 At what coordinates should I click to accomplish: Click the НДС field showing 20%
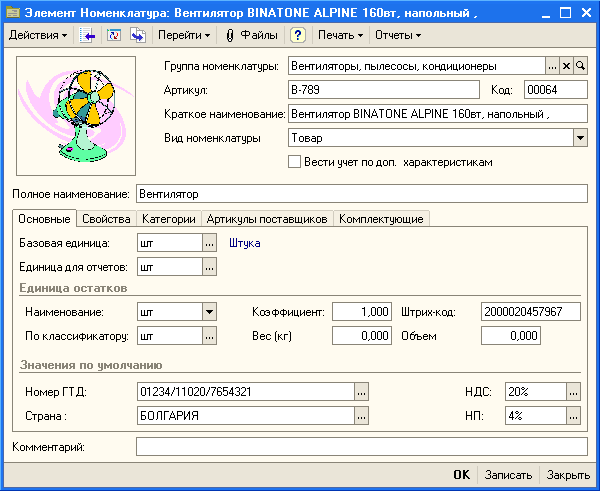536,392
